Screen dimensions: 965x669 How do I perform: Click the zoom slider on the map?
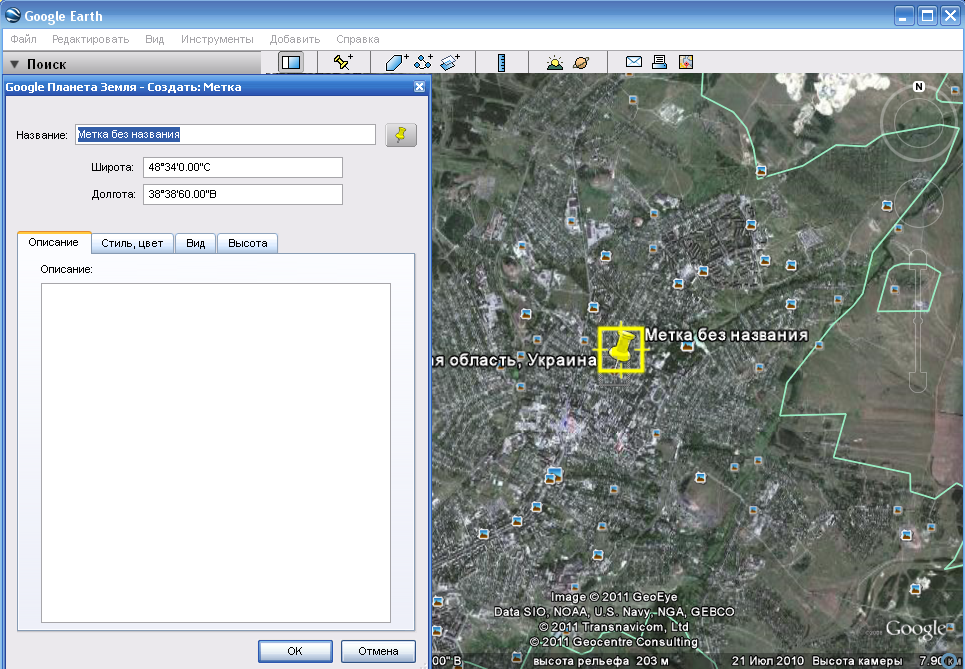(x=918, y=320)
